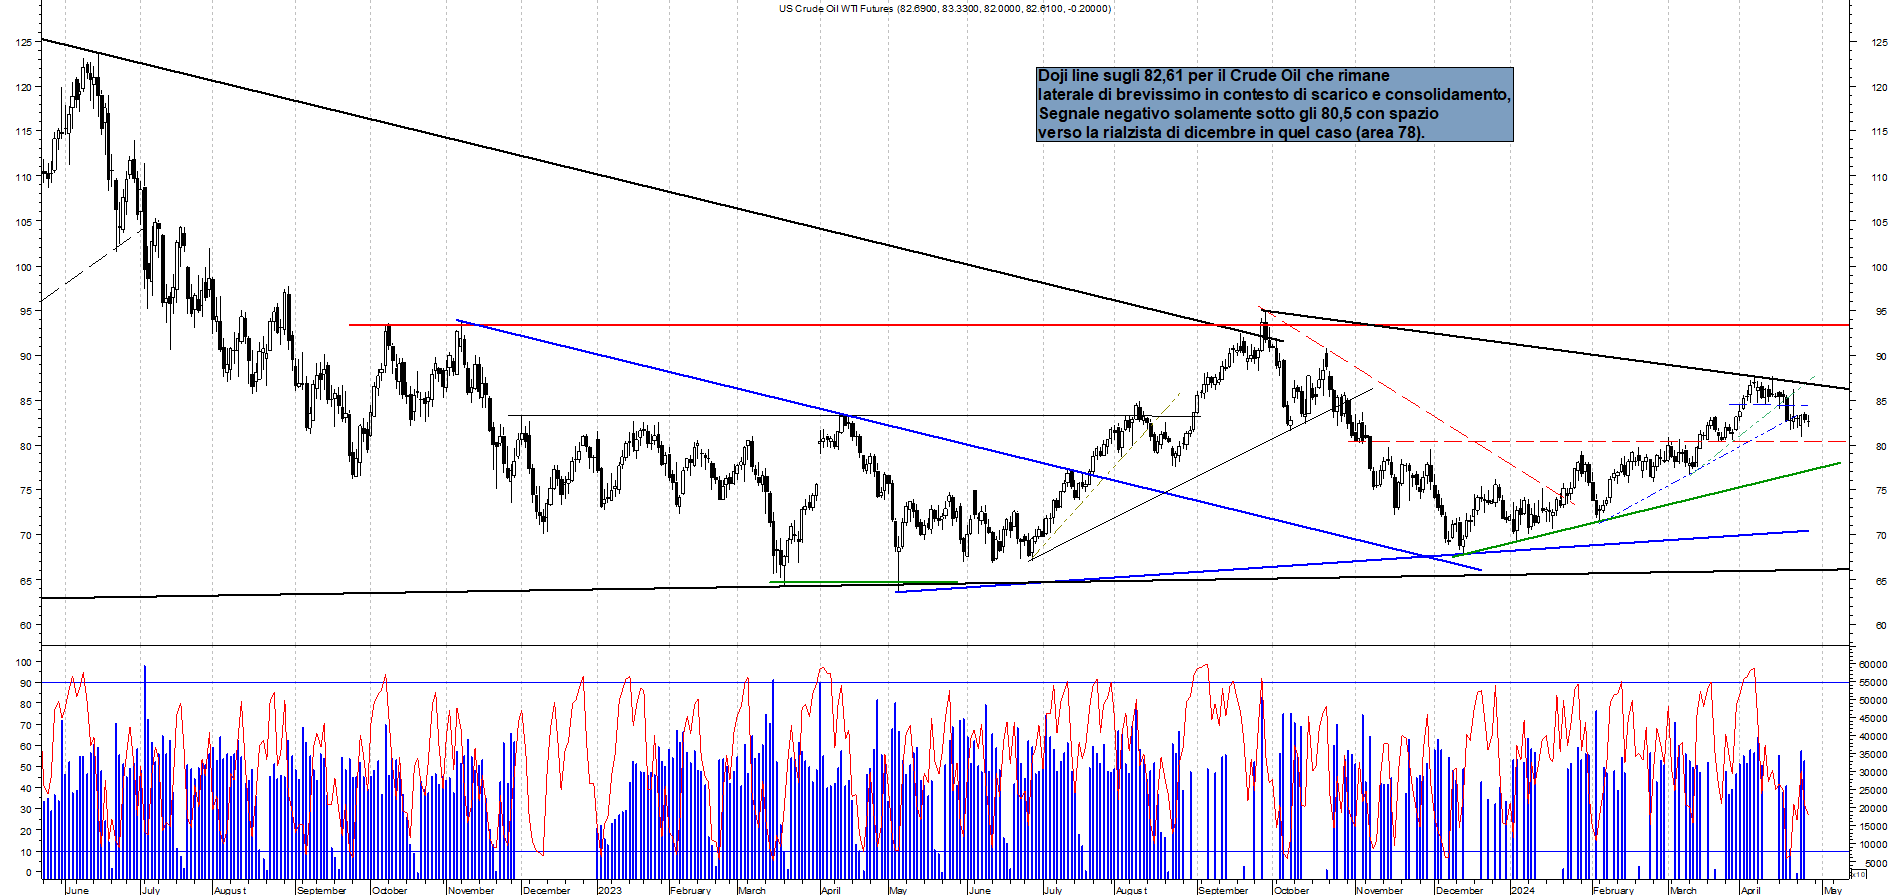Click the 85 label on right price axis

1881,401
